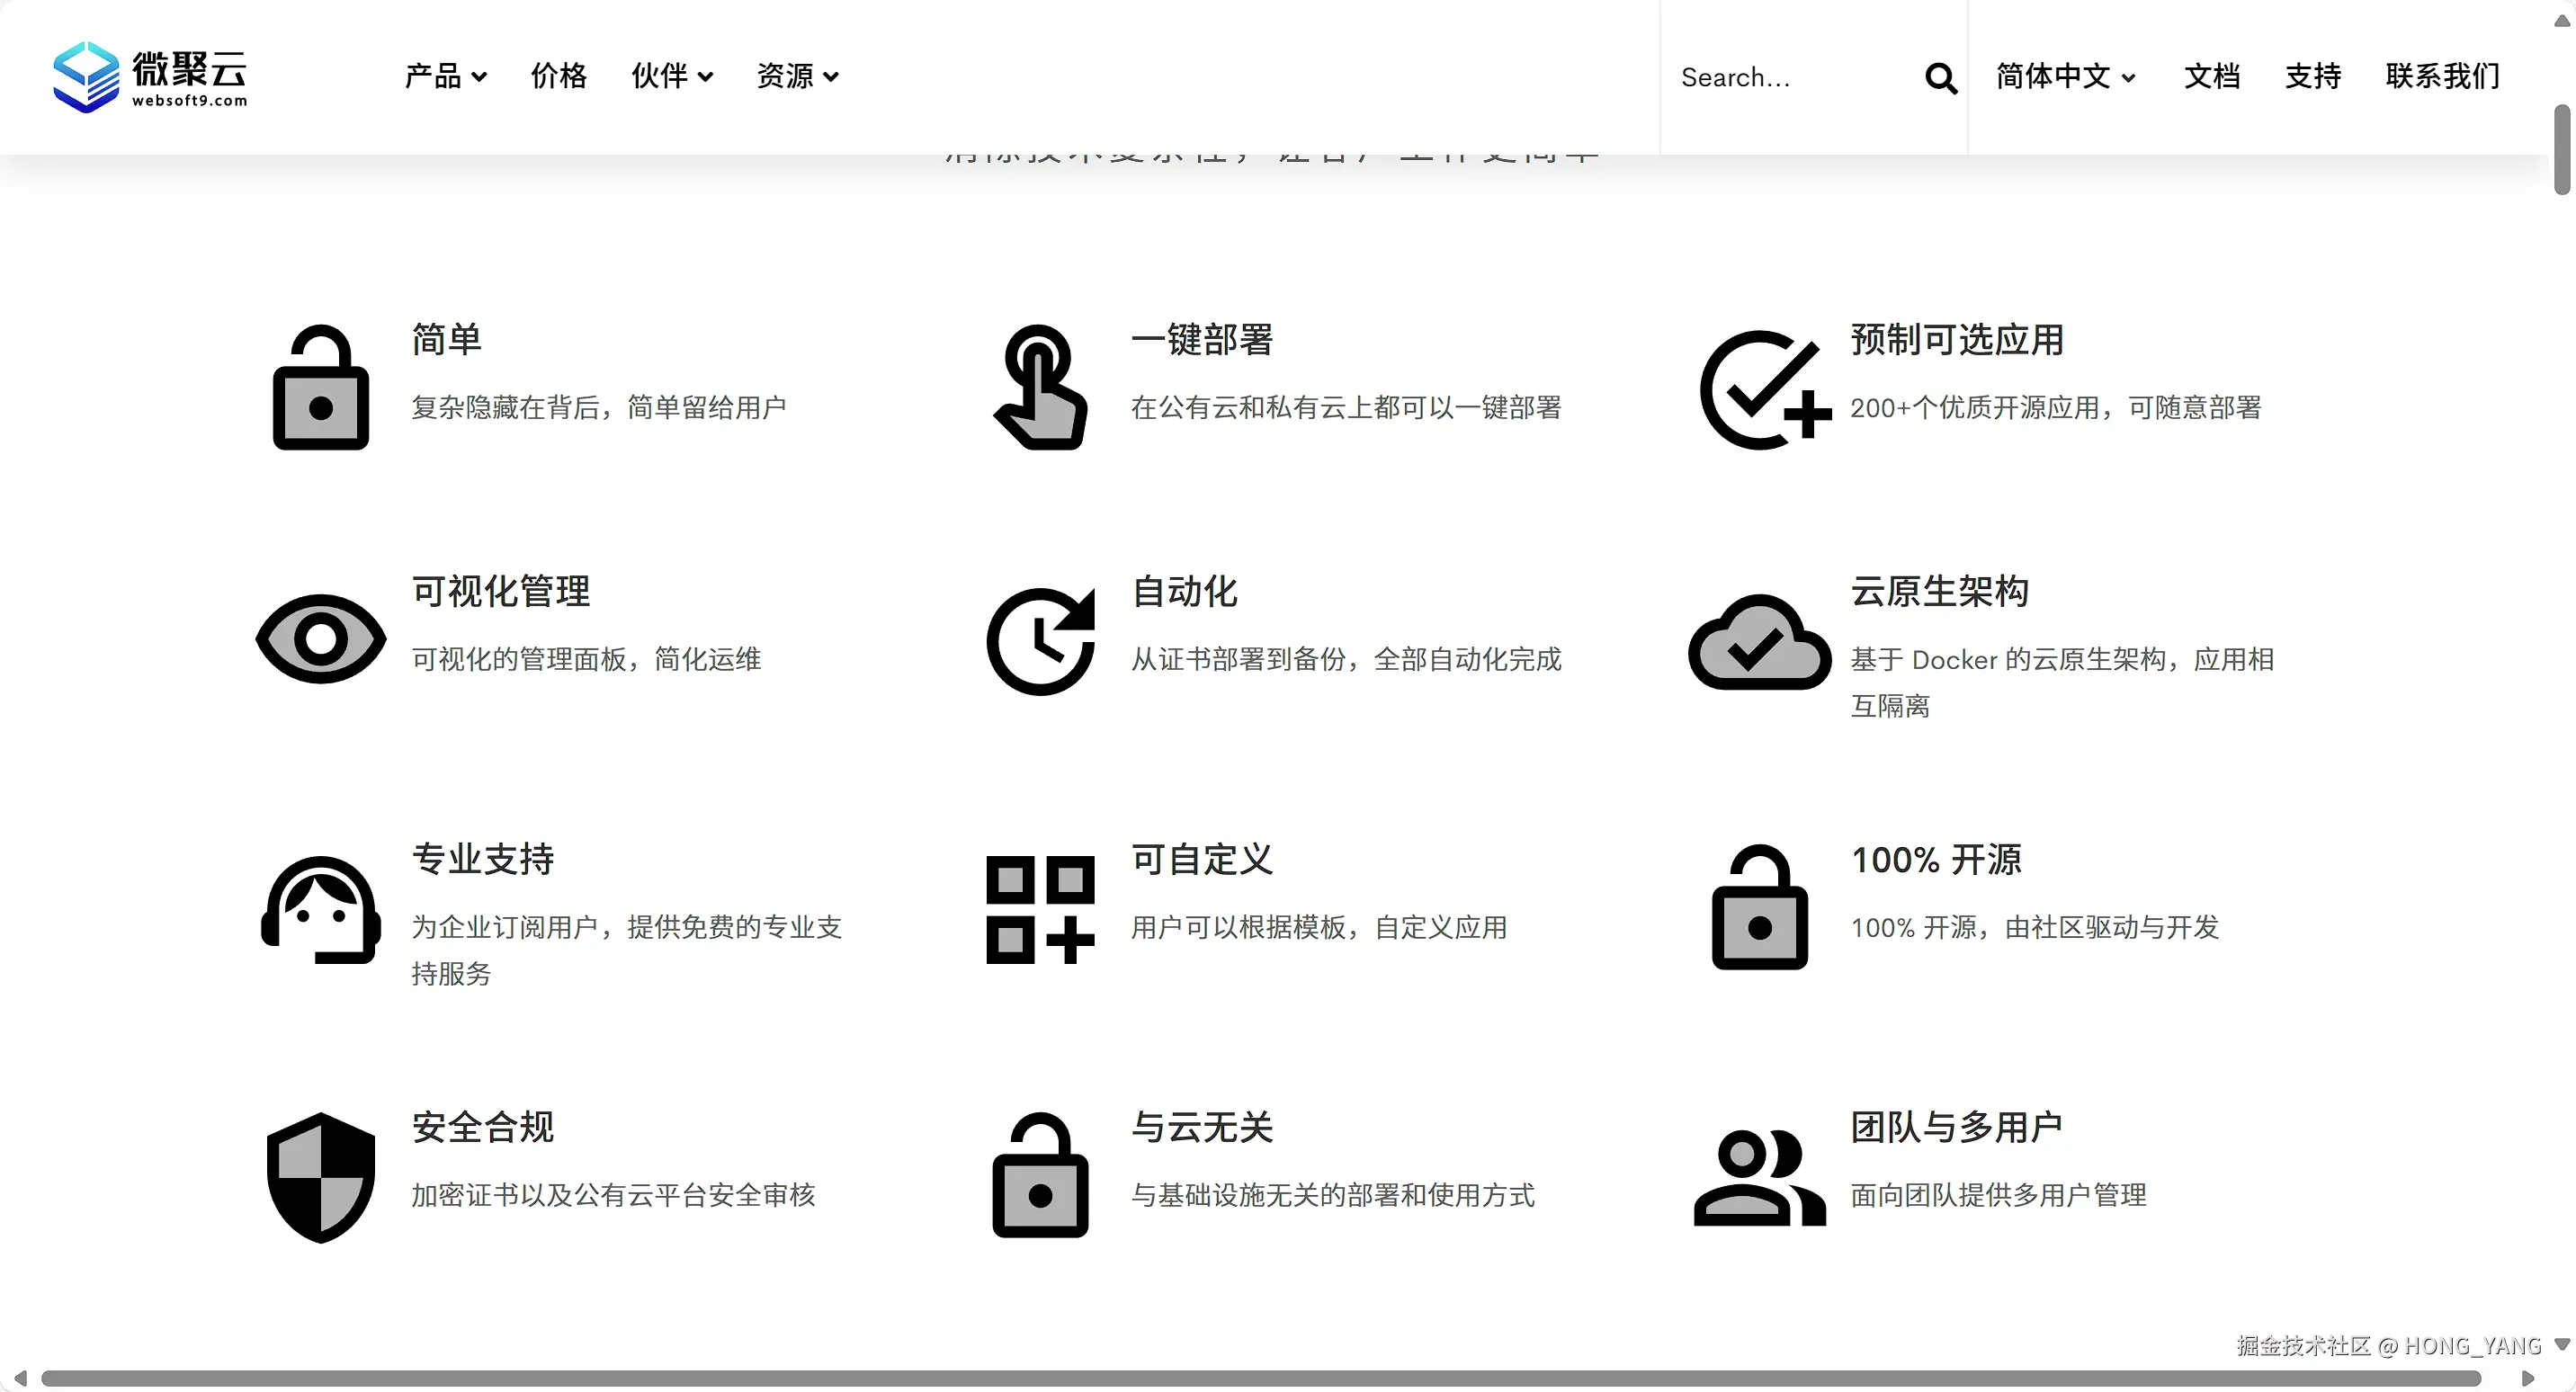This screenshot has height=1392, width=2576.
Task: Select the grid icon next to 可自定义
Action: [x=1039, y=908]
